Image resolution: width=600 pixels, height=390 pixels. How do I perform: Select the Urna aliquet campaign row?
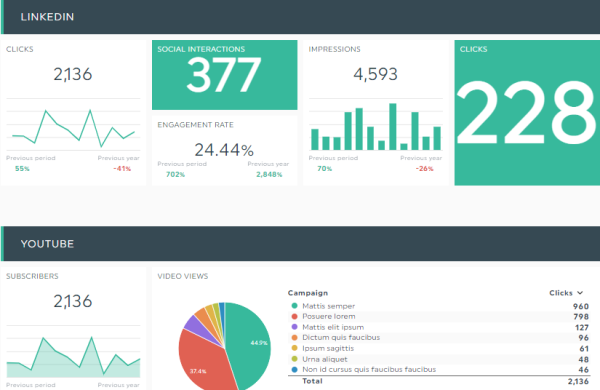(439, 359)
